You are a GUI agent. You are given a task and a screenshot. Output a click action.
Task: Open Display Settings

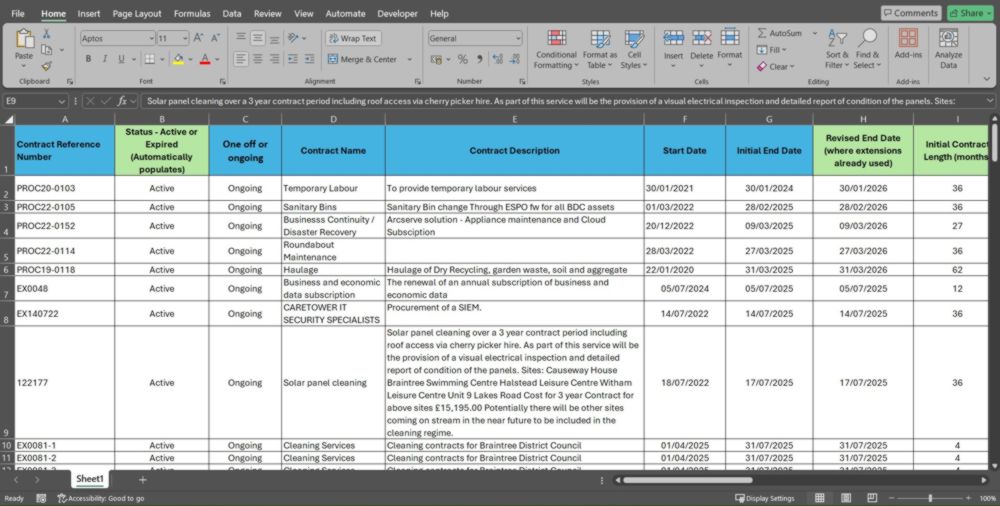[765, 498]
